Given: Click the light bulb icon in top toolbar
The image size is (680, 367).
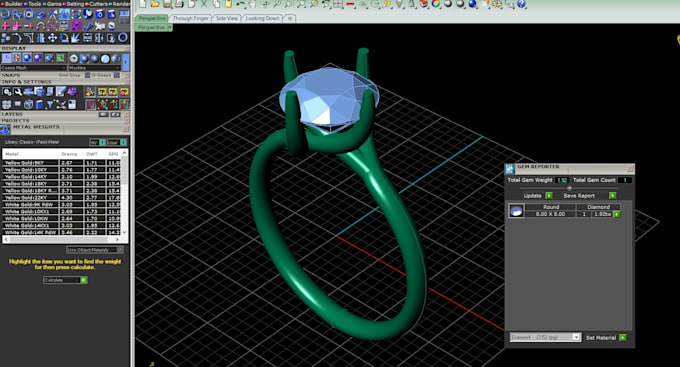Looking at the screenshot, I should (x=399, y=4).
